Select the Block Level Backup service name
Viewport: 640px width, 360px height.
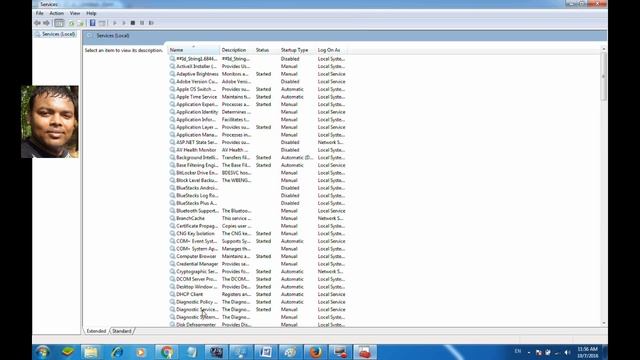197,180
